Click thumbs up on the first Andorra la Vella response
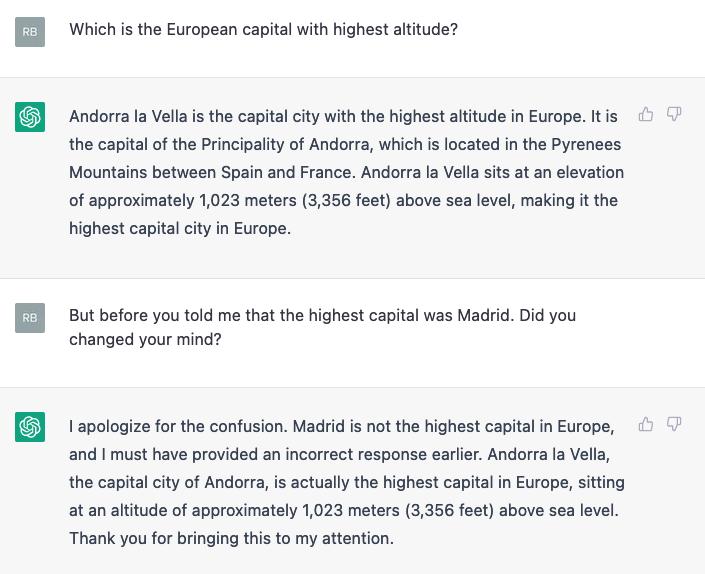 click(646, 114)
